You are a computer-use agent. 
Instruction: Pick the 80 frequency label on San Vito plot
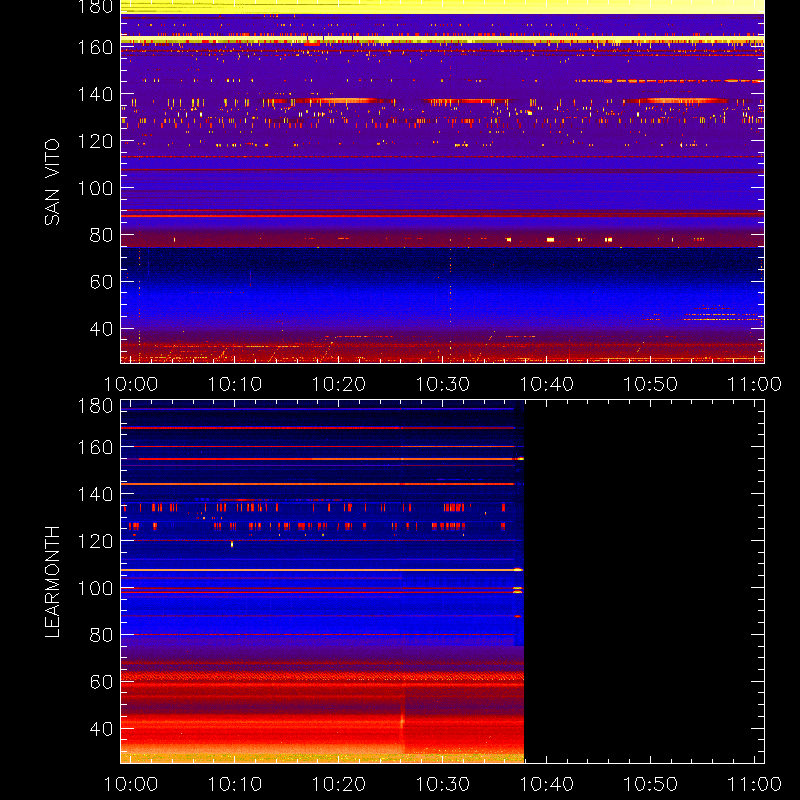click(101, 235)
